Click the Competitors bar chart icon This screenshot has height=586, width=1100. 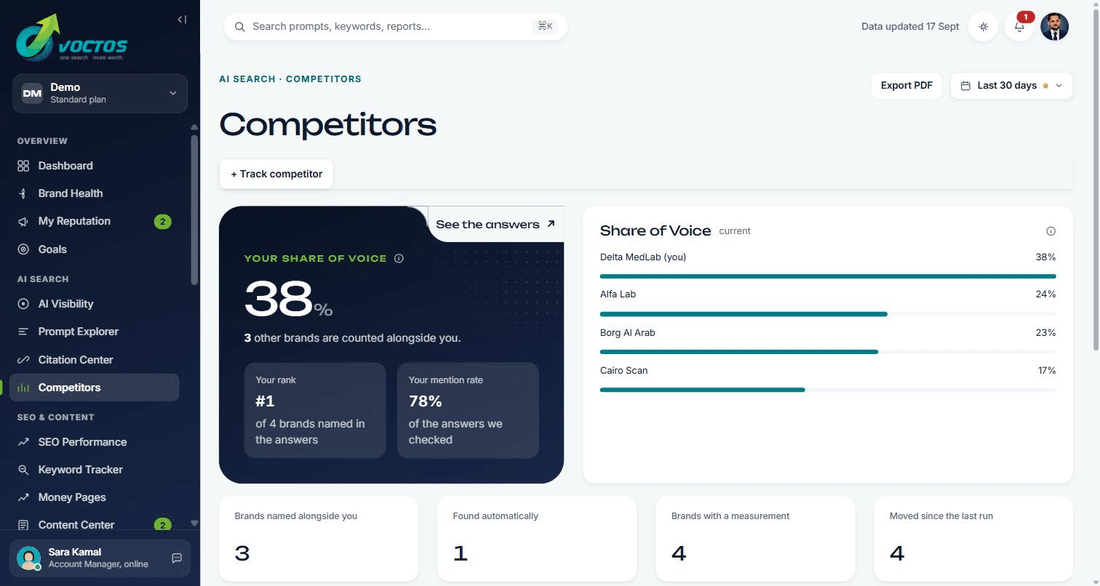coord(23,387)
